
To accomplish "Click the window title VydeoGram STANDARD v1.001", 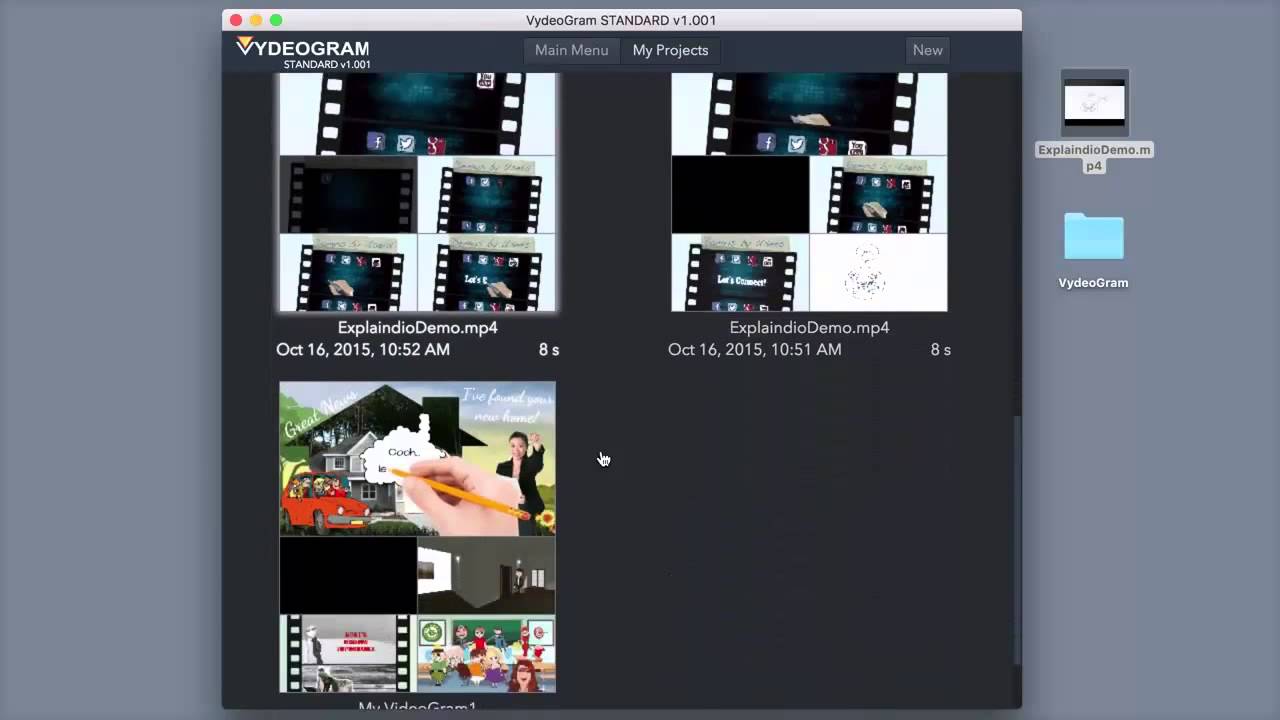I will pos(621,20).
